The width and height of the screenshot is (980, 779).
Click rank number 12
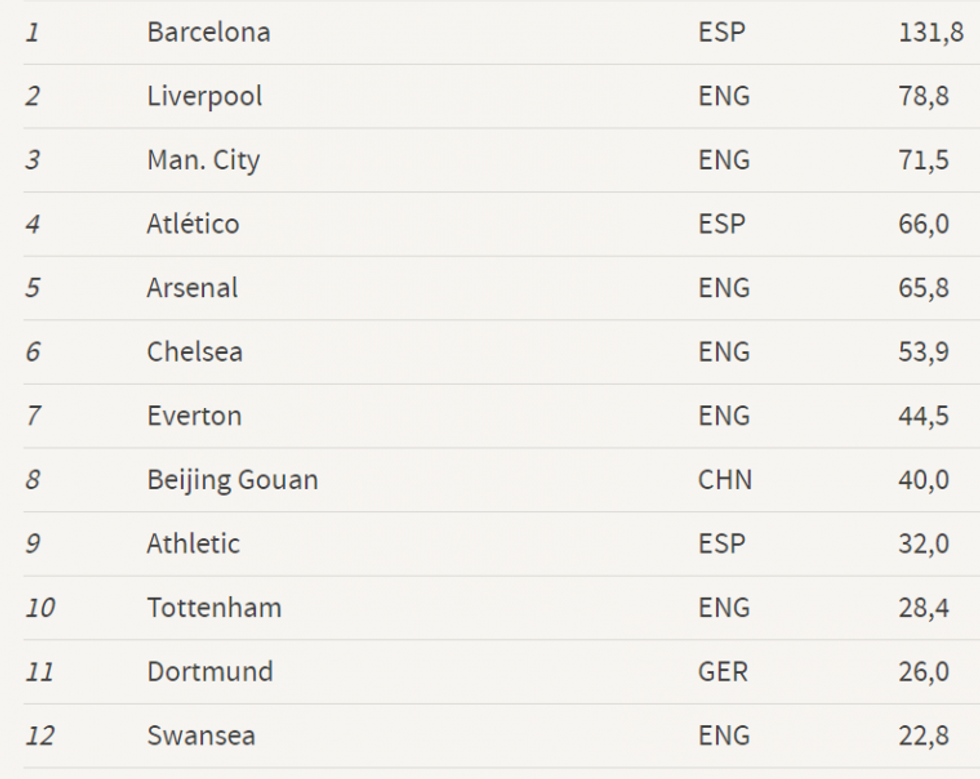[40, 736]
